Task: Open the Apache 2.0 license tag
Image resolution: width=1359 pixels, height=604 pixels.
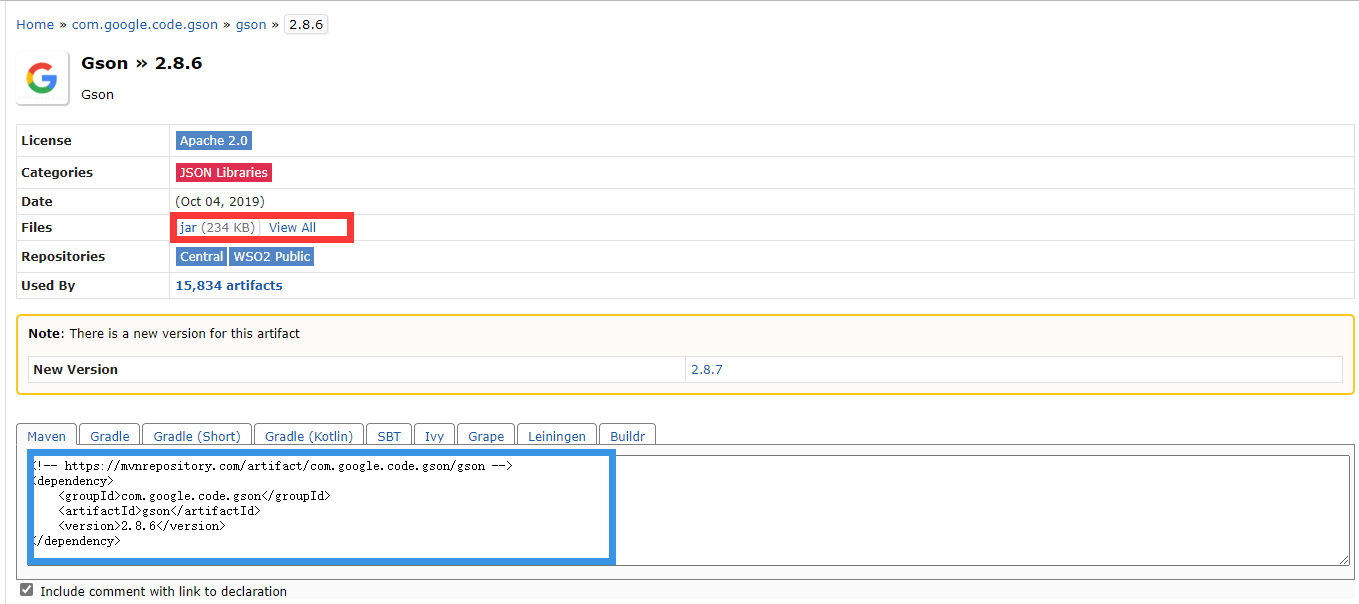Action: [x=214, y=141]
